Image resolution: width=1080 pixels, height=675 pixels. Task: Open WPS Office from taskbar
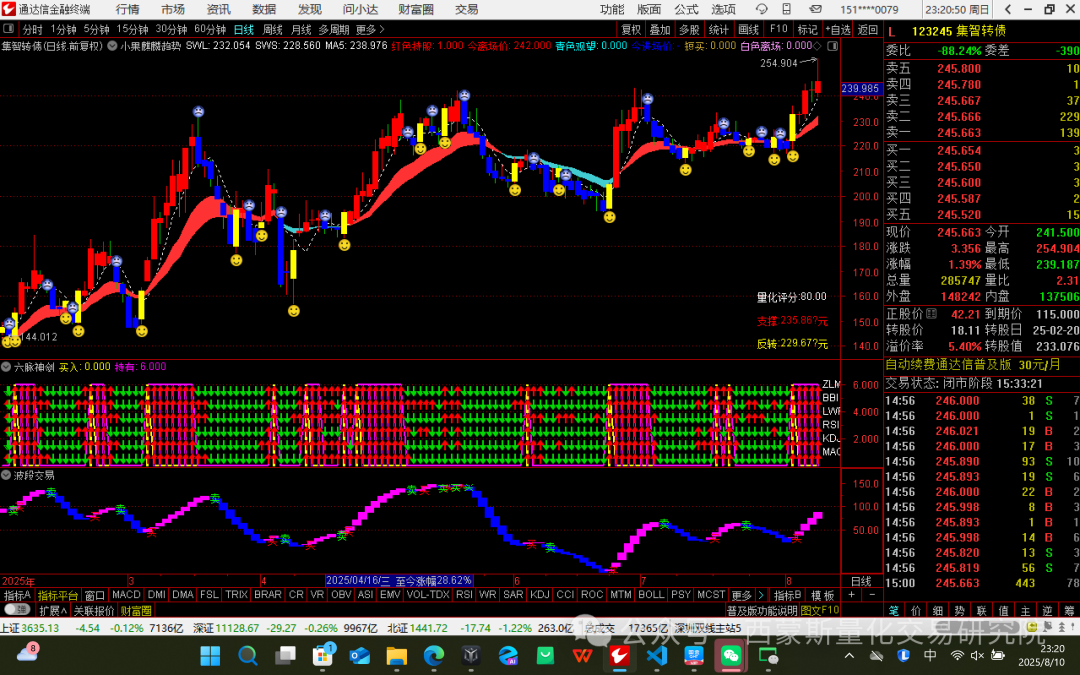(582, 655)
